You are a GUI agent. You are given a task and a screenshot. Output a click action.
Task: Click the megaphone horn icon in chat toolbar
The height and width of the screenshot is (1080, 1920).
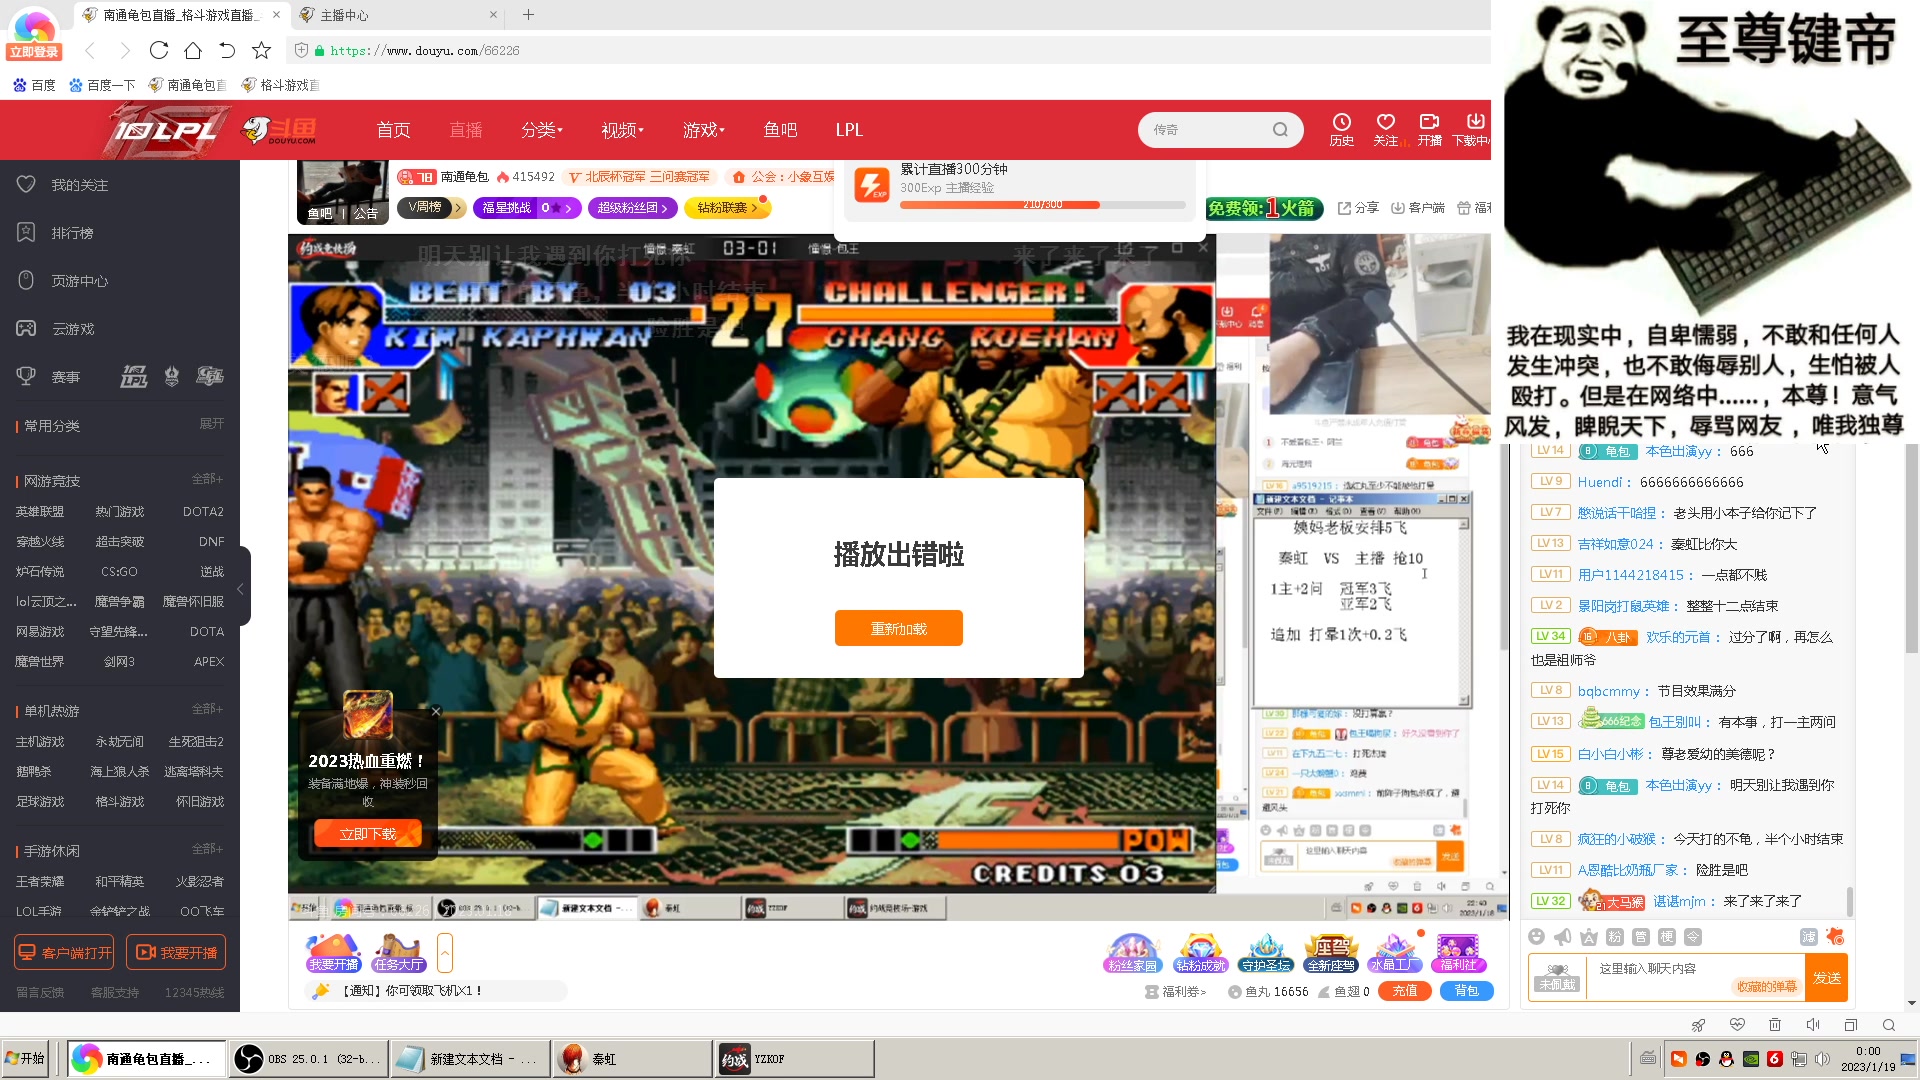pyautogui.click(x=1563, y=937)
